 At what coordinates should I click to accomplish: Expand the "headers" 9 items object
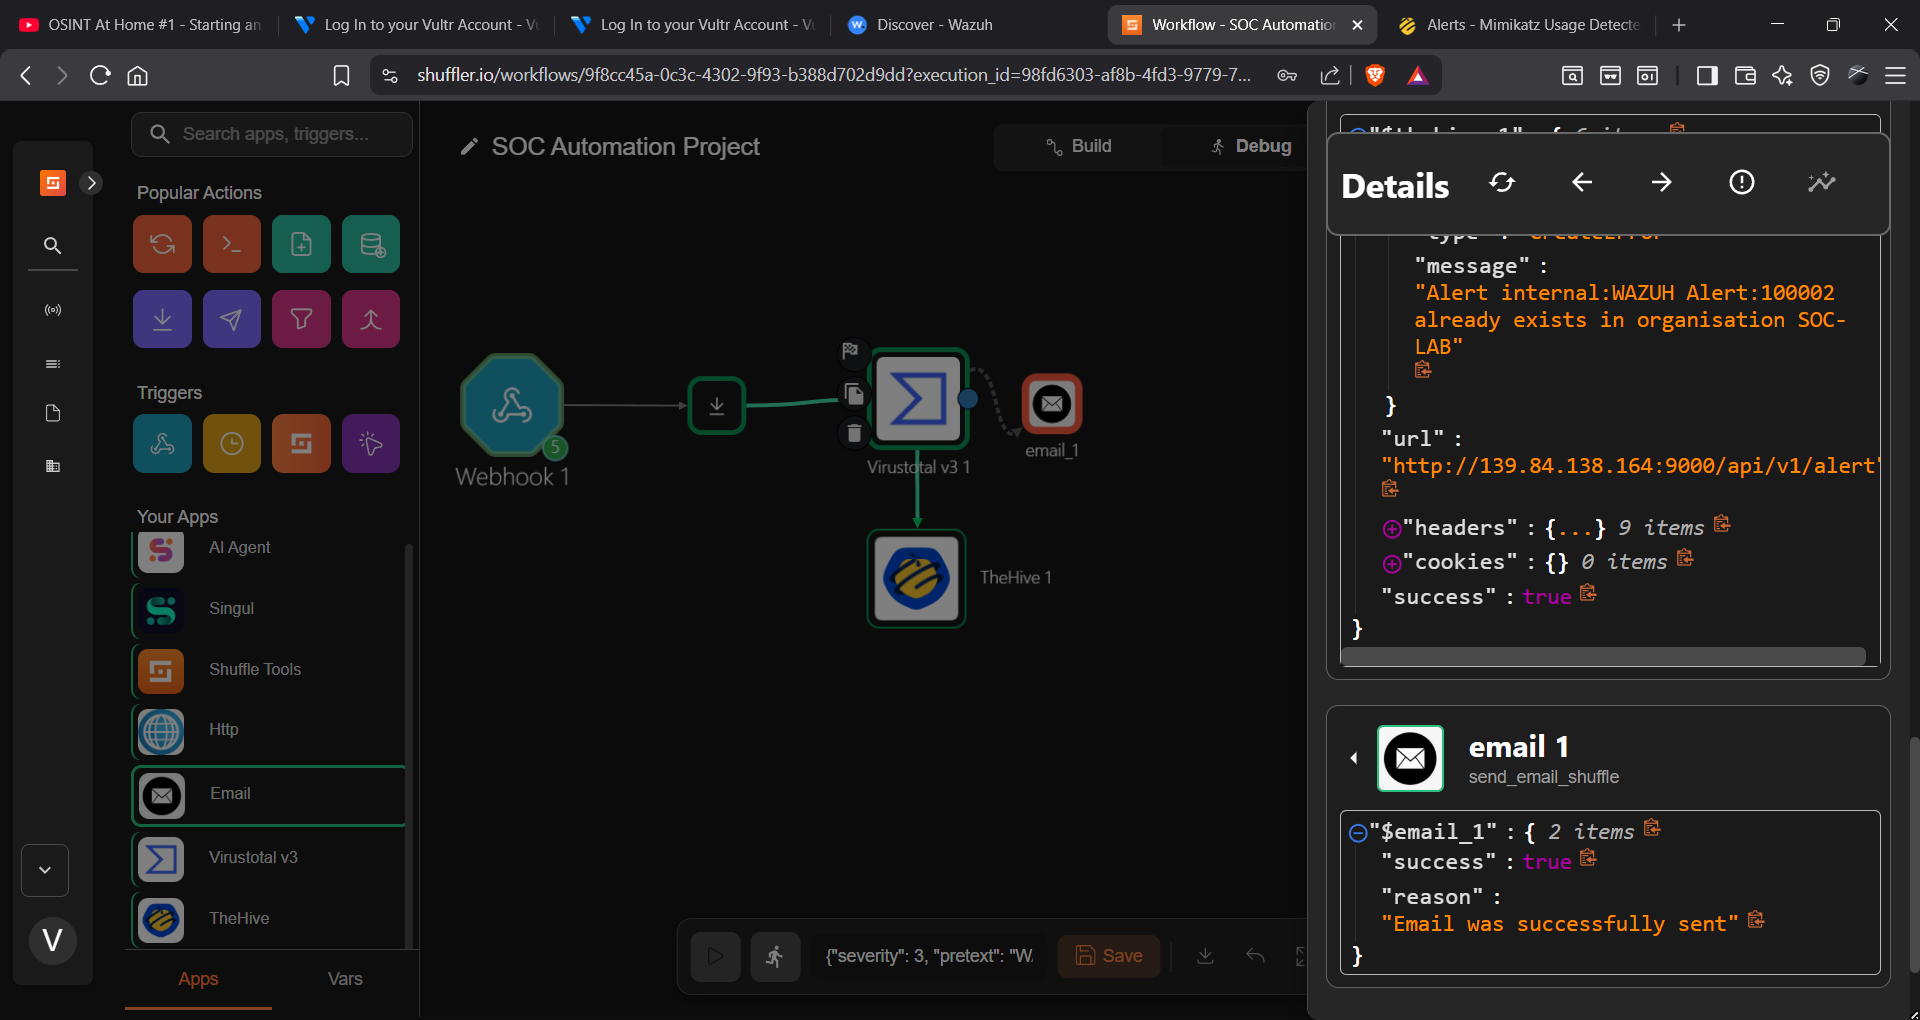(x=1391, y=529)
